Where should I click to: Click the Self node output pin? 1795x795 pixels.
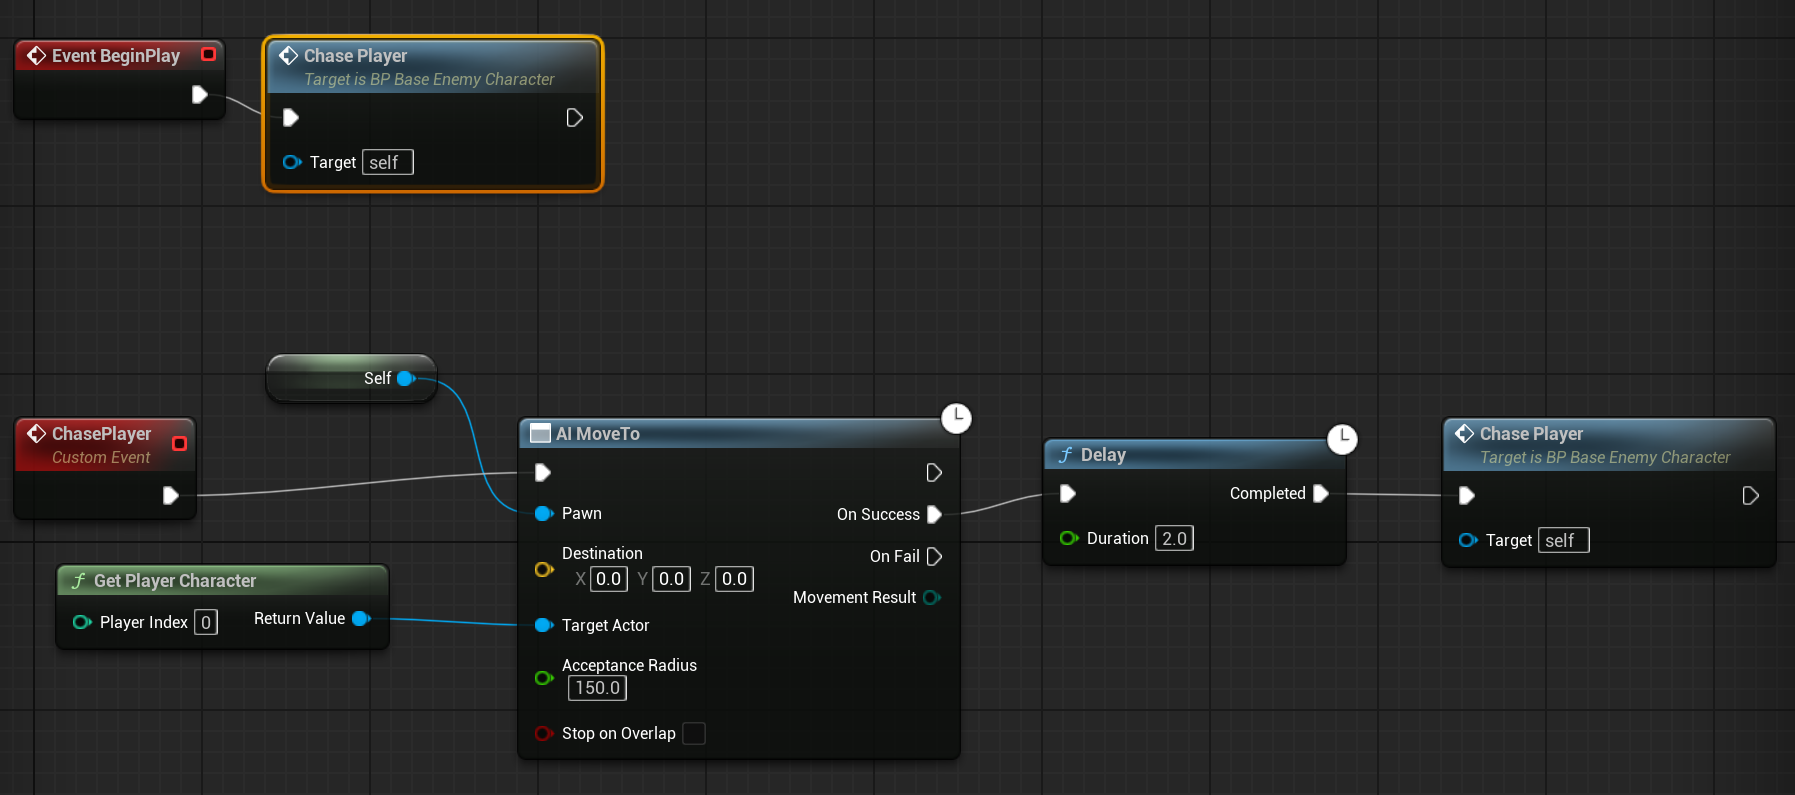(406, 378)
